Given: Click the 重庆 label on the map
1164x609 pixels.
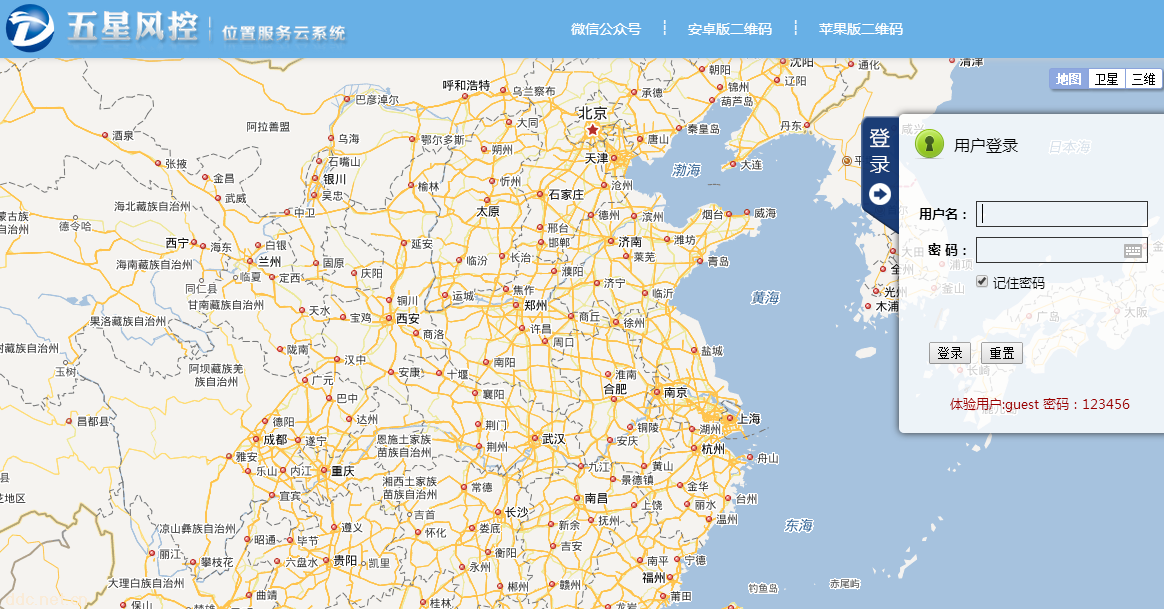Looking at the screenshot, I should pos(343,471).
